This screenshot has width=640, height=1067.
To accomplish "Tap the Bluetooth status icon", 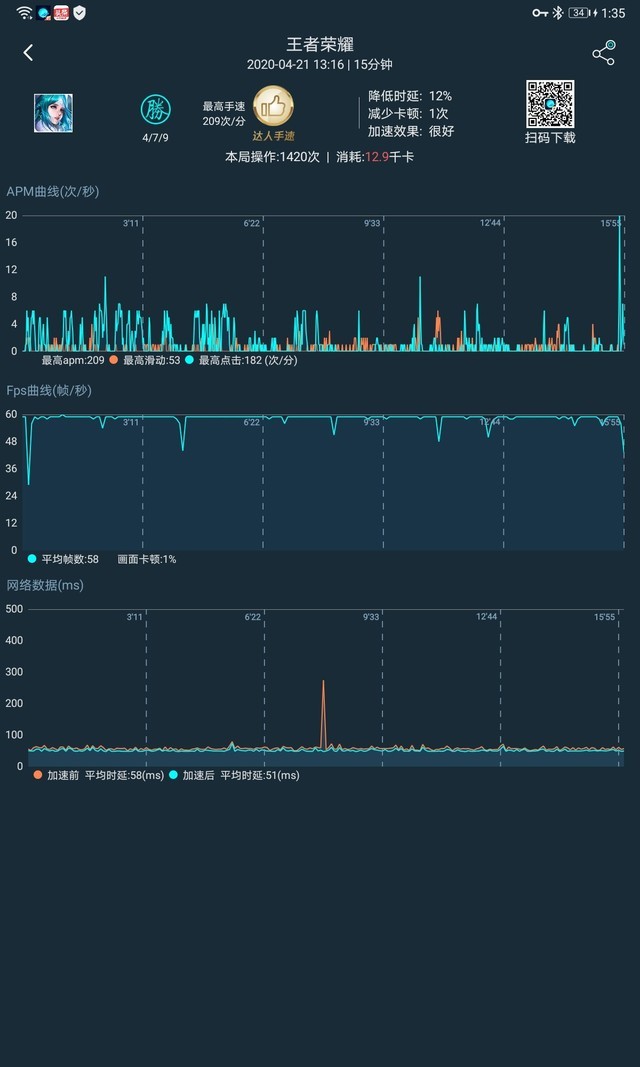I will pos(558,12).
